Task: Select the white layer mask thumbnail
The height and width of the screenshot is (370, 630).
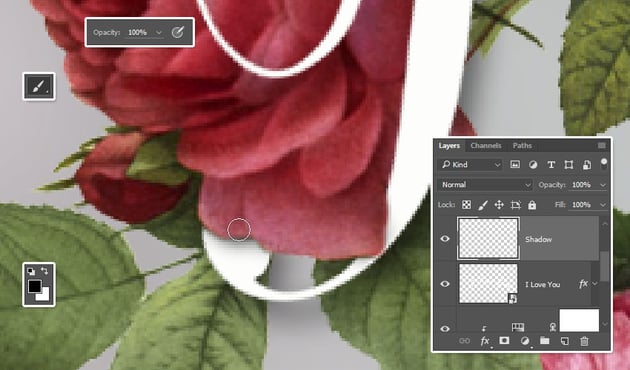Action: click(x=579, y=320)
